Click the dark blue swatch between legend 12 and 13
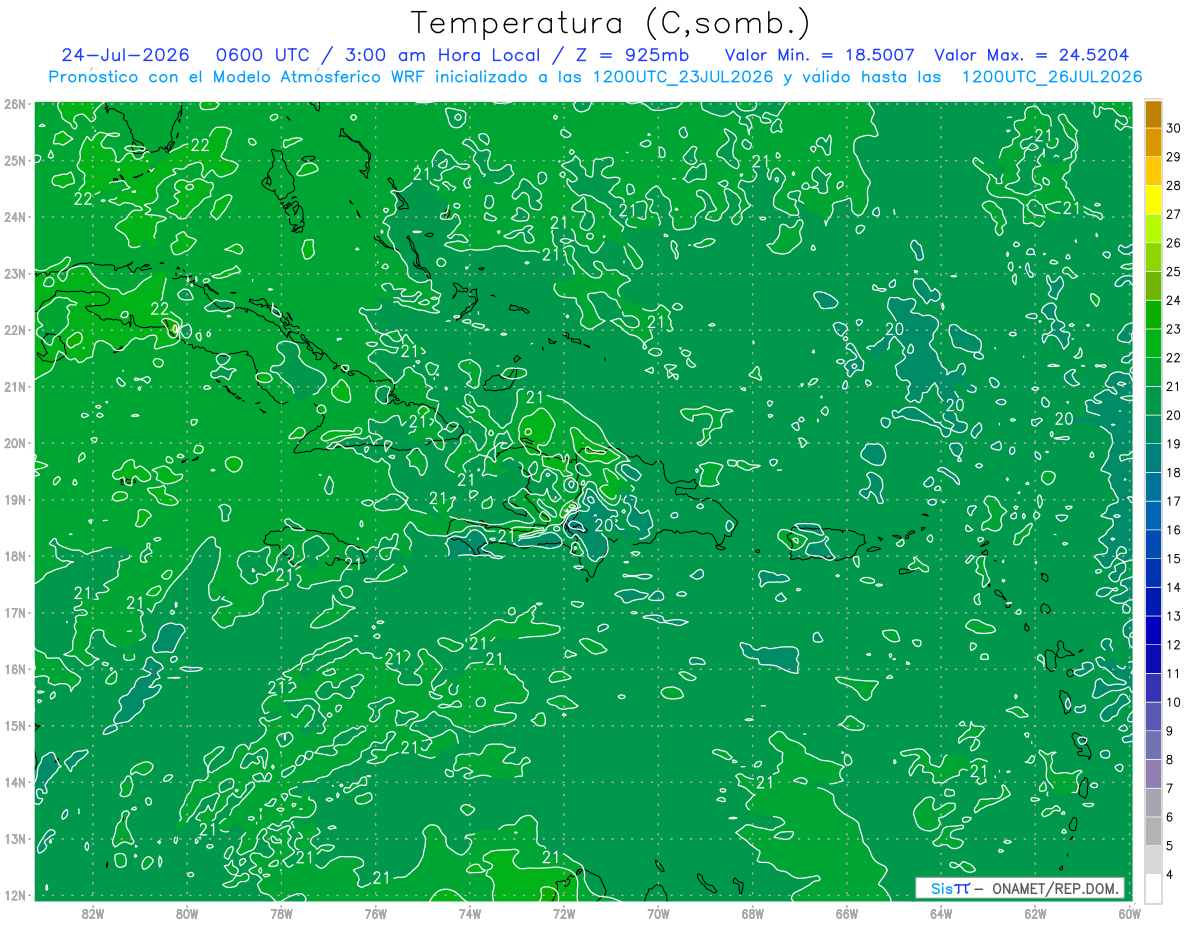 click(x=1153, y=630)
